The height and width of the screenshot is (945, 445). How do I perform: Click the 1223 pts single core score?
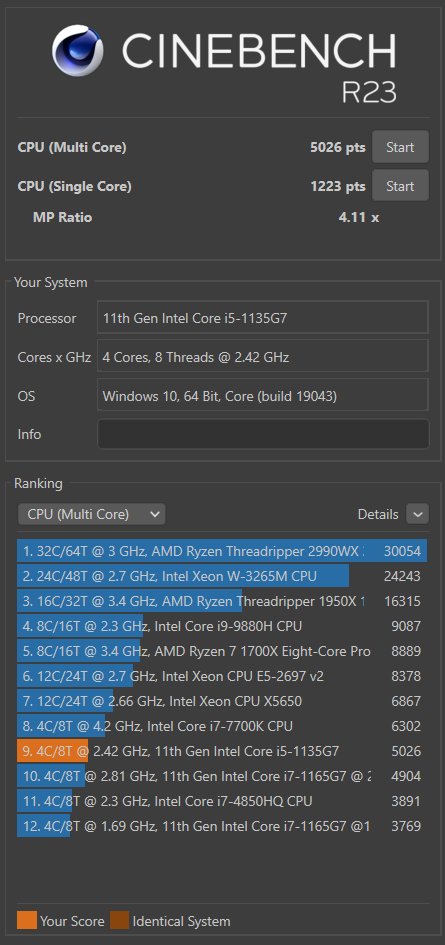pyautogui.click(x=338, y=186)
